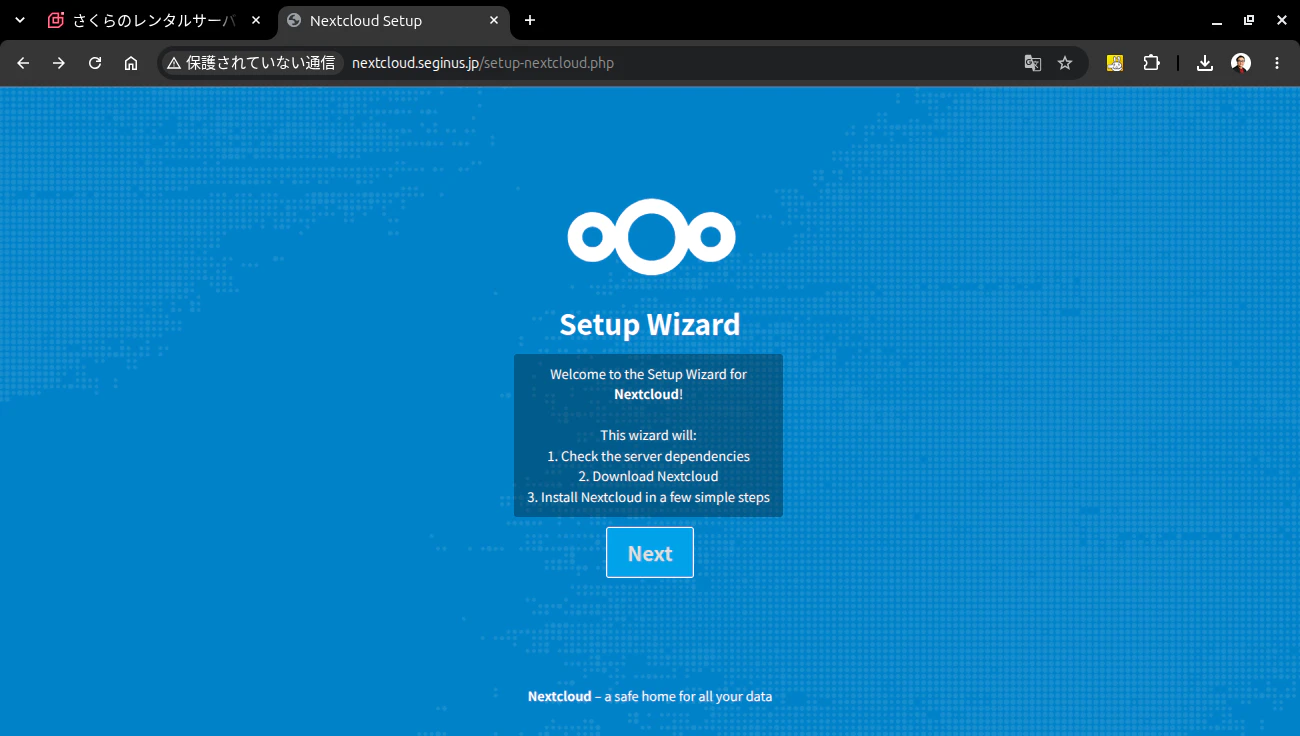
Task: Close the さくらのレンタルサーバ tab
Action: click(x=255, y=20)
